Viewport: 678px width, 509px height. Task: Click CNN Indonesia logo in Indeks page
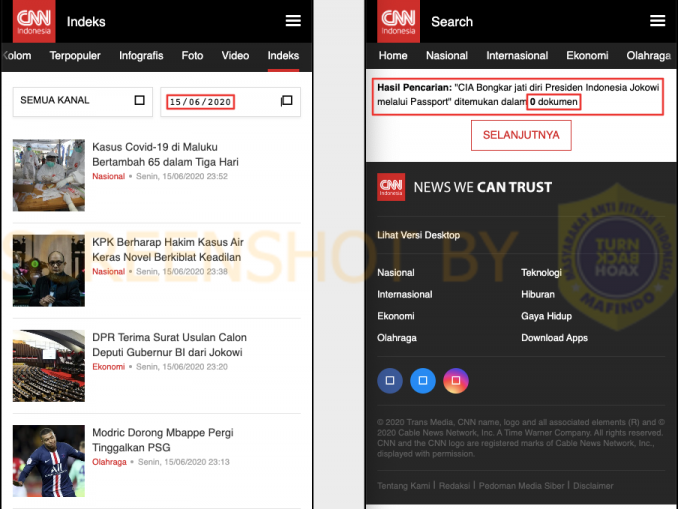pyautogui.click(x=34, y=21)
